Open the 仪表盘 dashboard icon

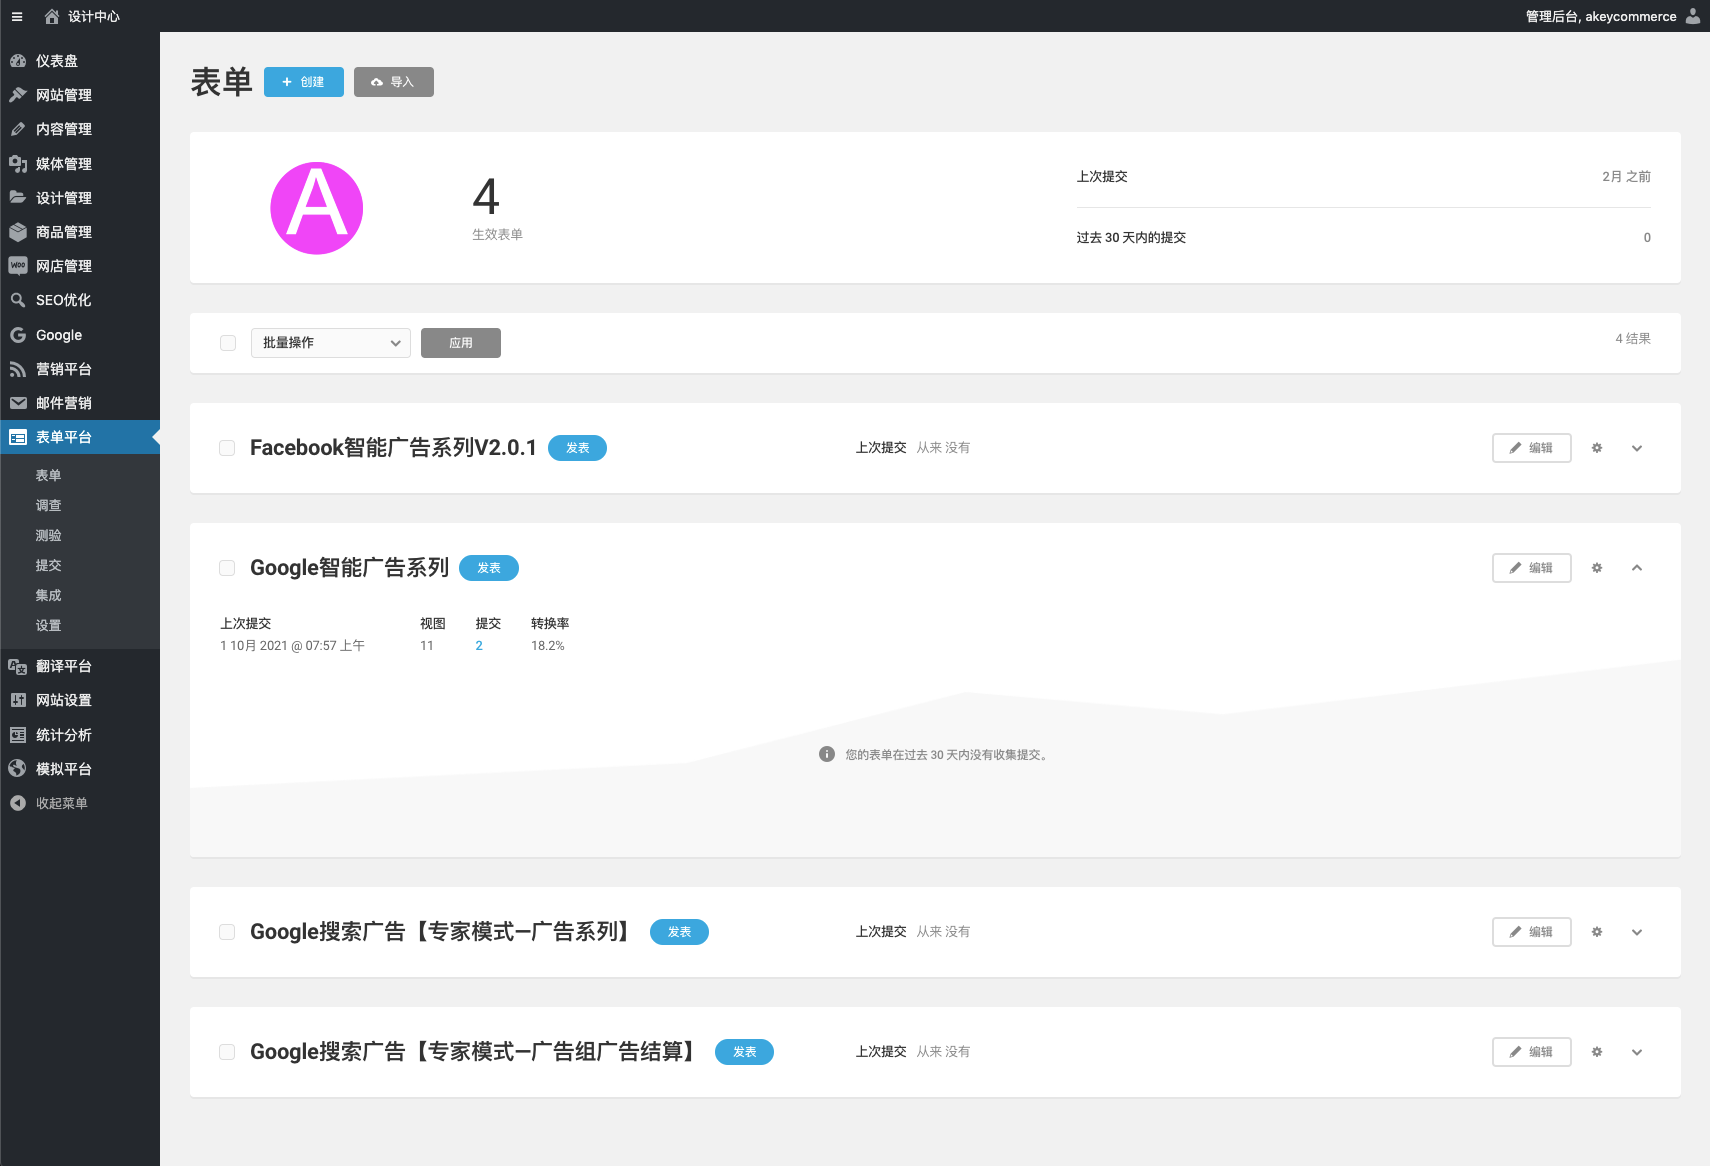(x=18, y=61)
